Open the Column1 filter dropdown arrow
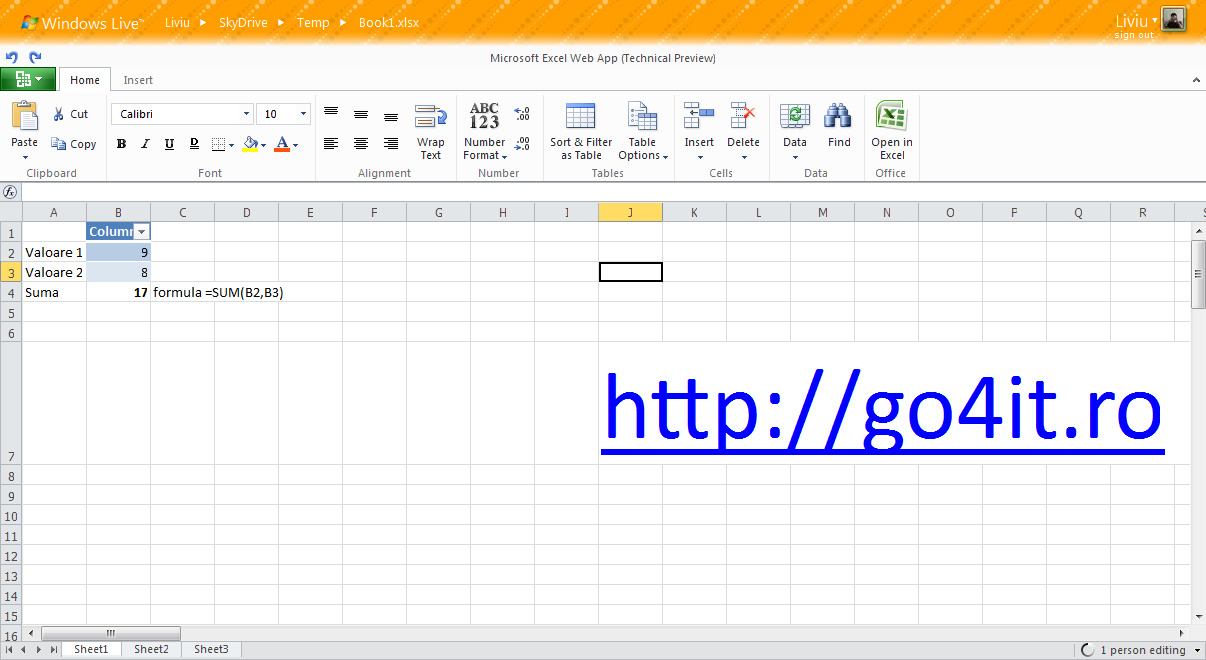The width and height of the screenshot is (1206, 660). (141, 232)
